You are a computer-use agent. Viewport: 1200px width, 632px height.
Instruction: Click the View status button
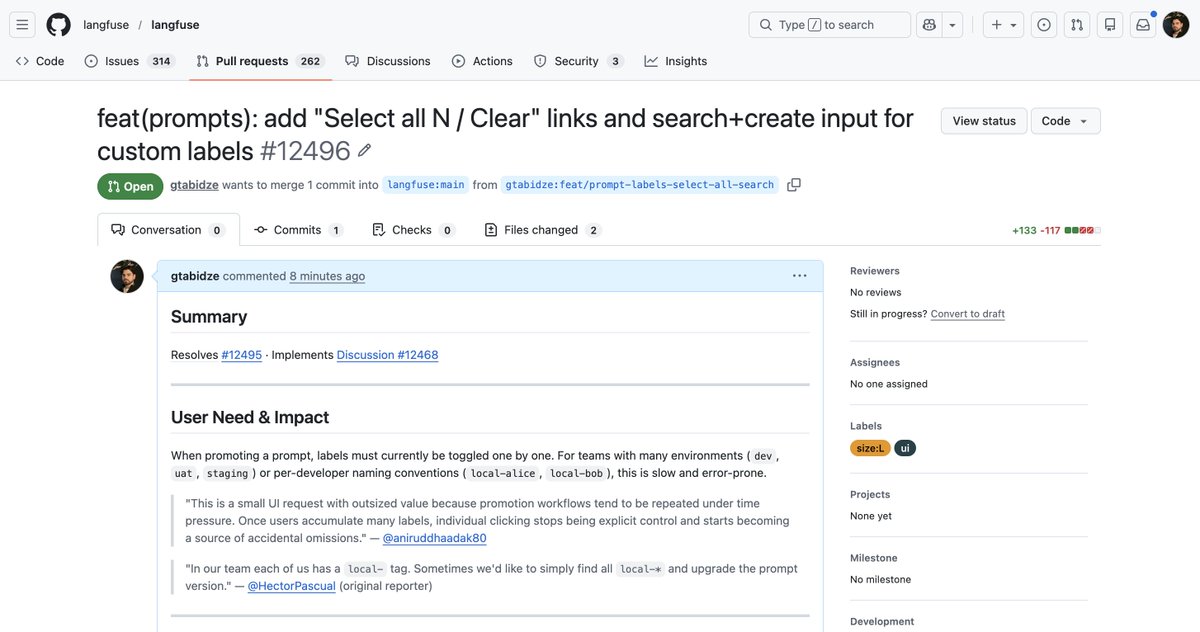(x=984, y=121)
